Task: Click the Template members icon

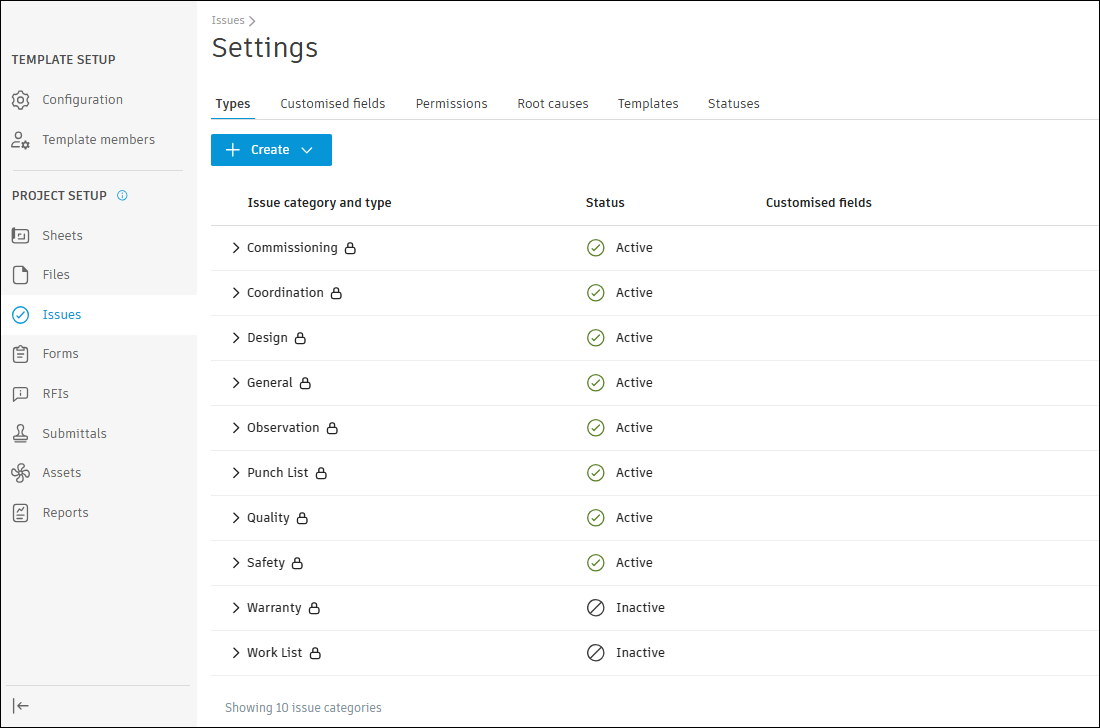Action: coord(21,140)
